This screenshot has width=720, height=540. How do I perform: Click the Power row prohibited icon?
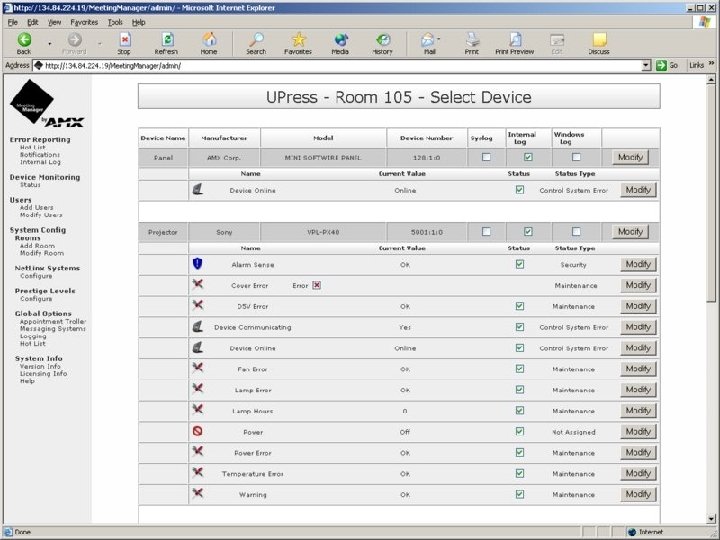point(197,431)
